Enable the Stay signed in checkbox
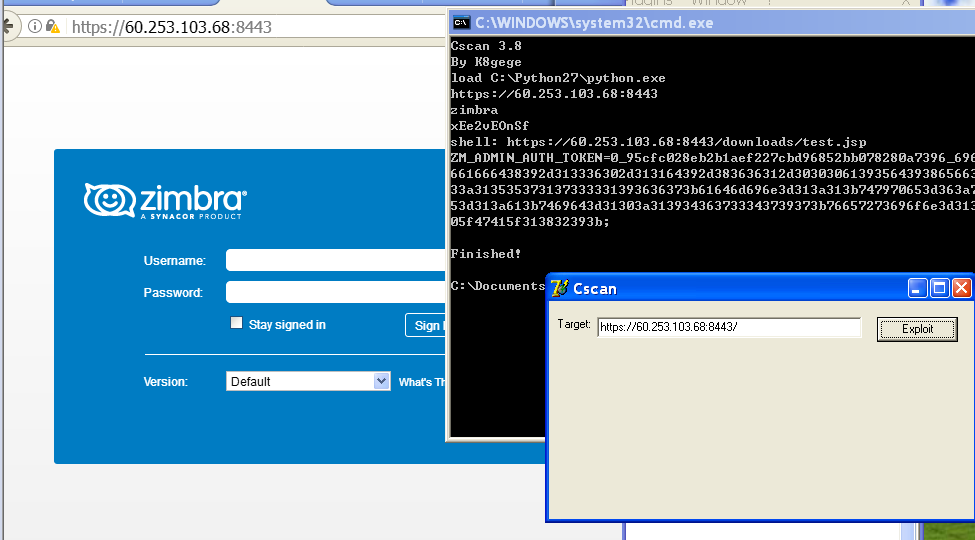This screenshot has width=975, height=540. [236, 323]
